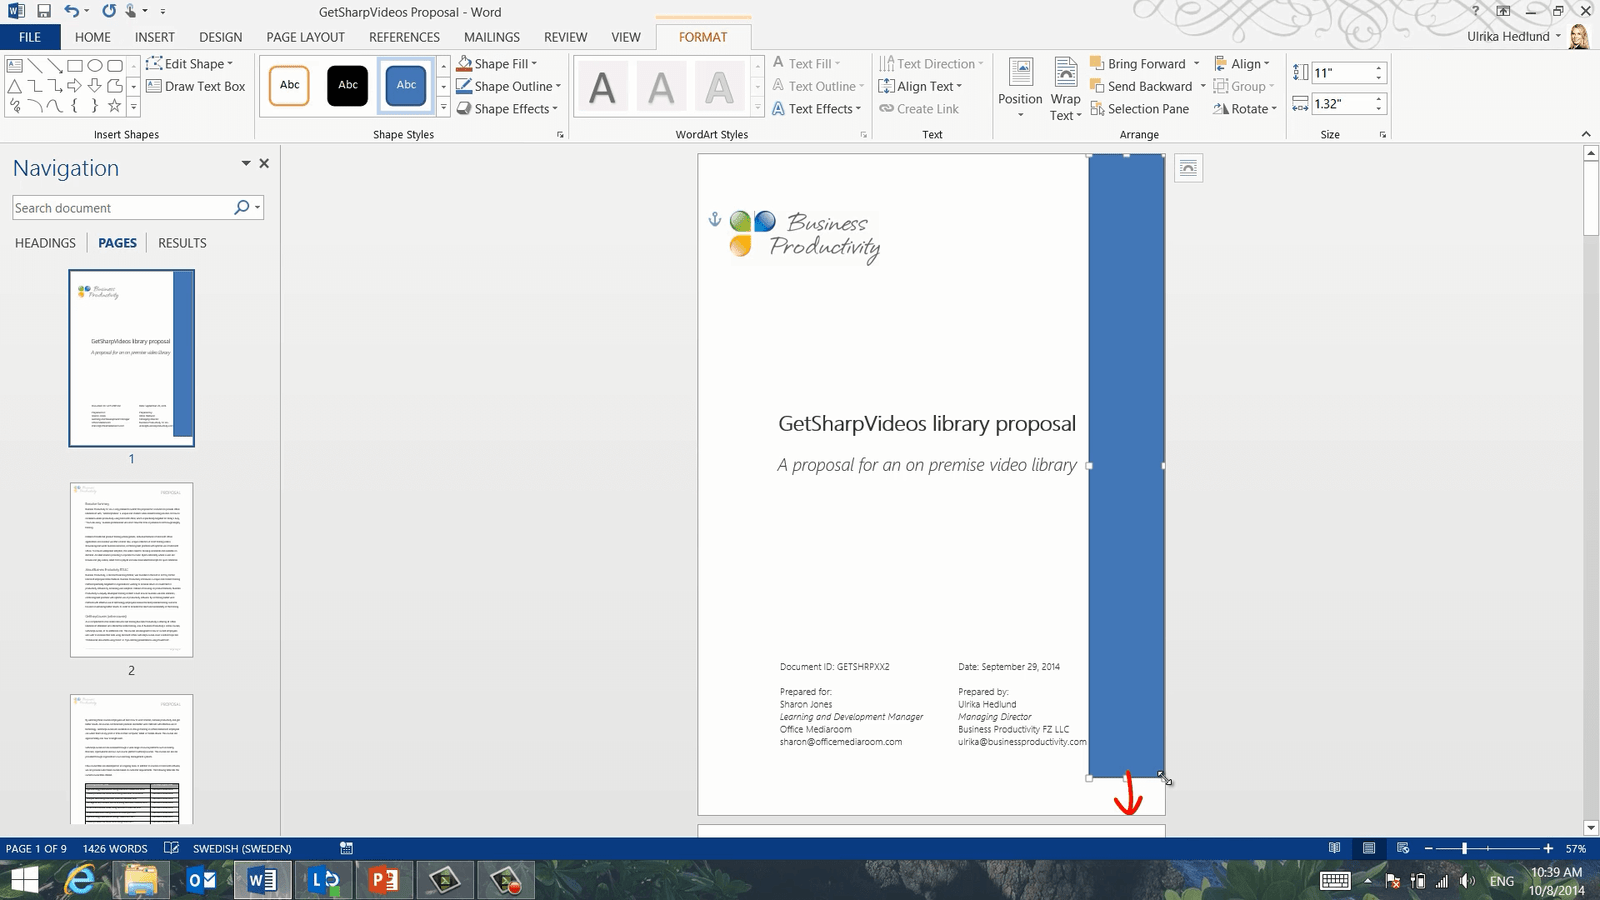
Task: Click the Undo icon in Quick Access Toolbar
Action: tap(71, 11)
